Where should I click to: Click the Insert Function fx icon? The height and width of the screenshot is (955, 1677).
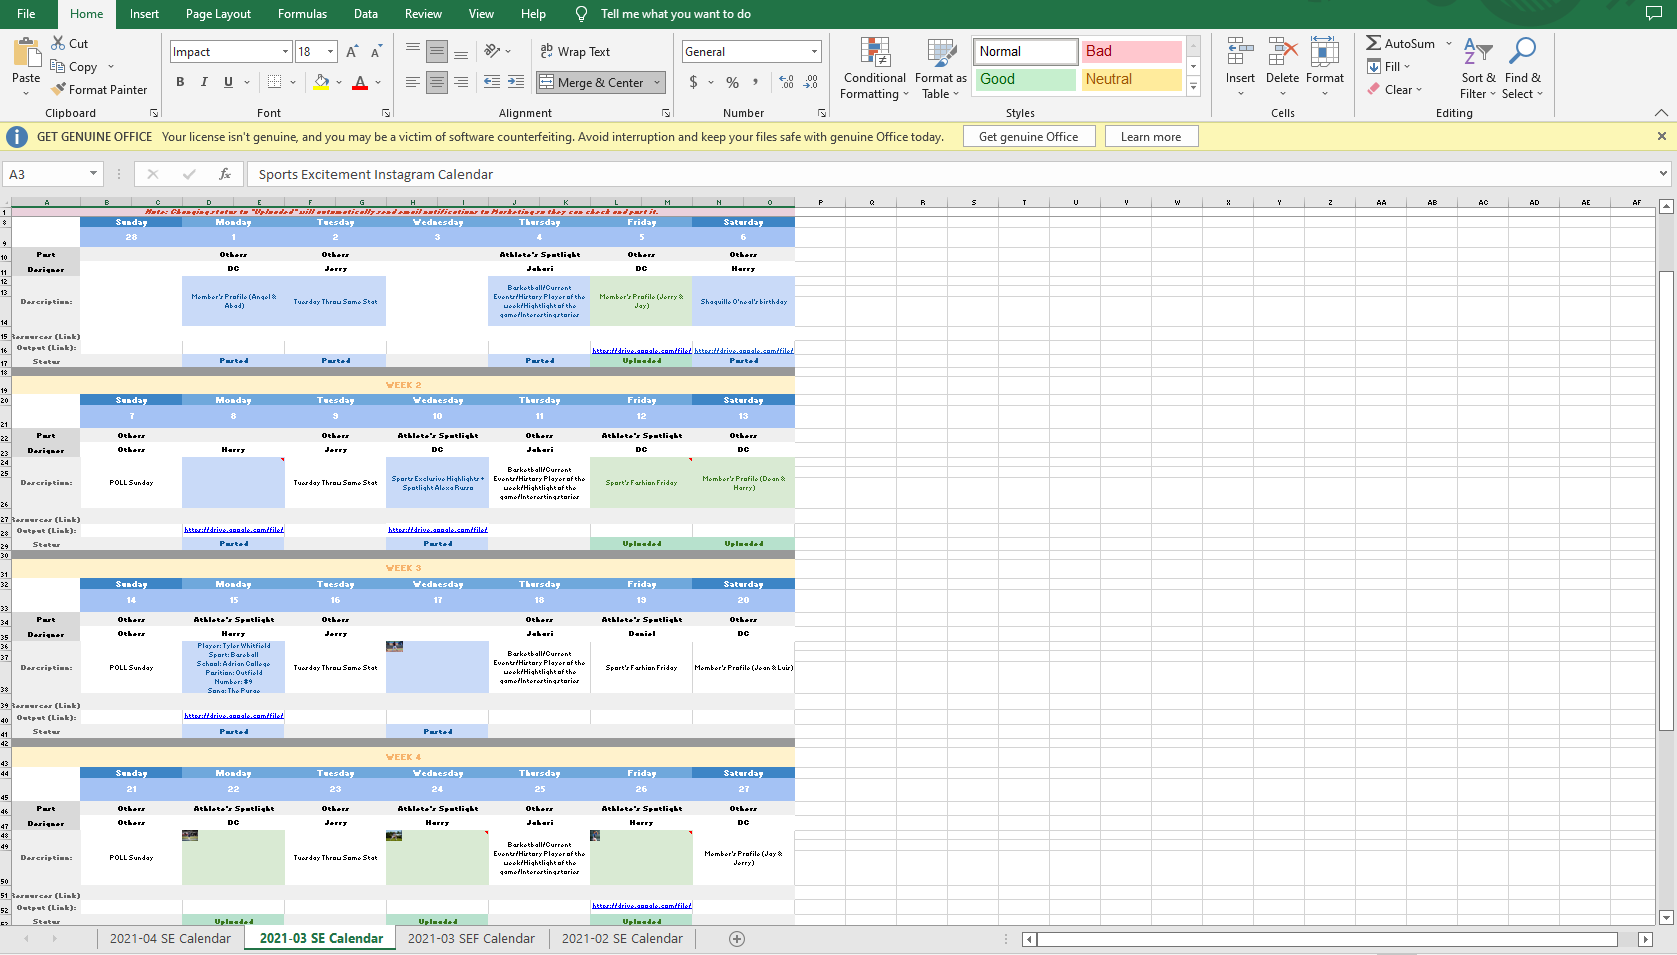click(225, 174)
